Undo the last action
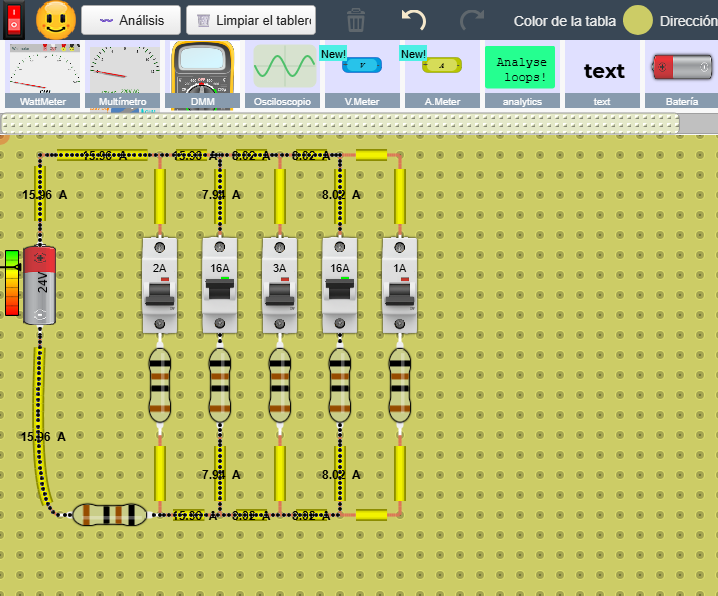 (x=413, y=20)
